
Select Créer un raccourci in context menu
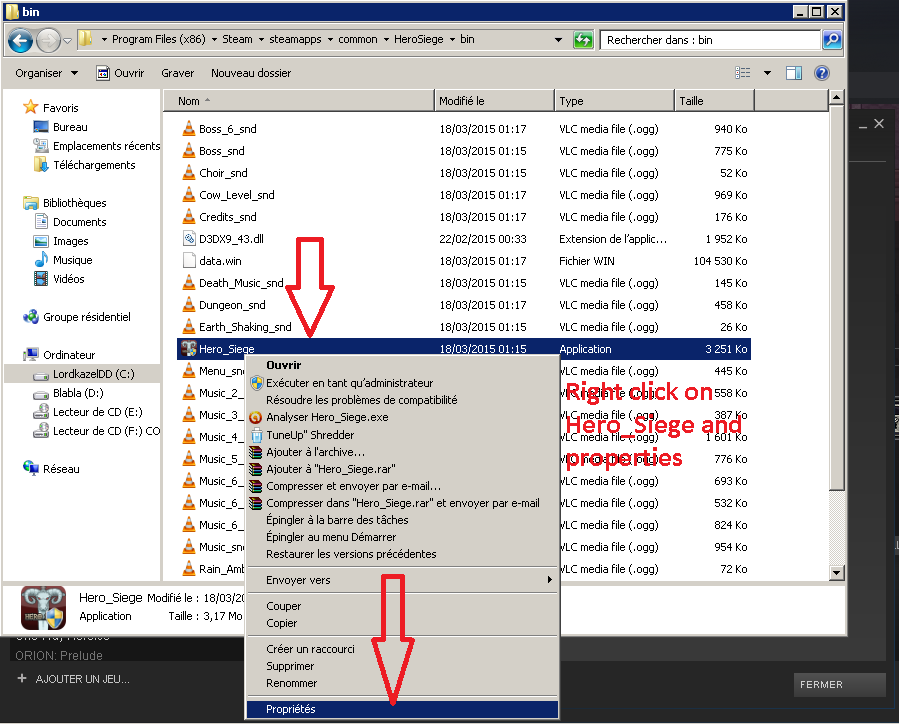pos(402,649)
